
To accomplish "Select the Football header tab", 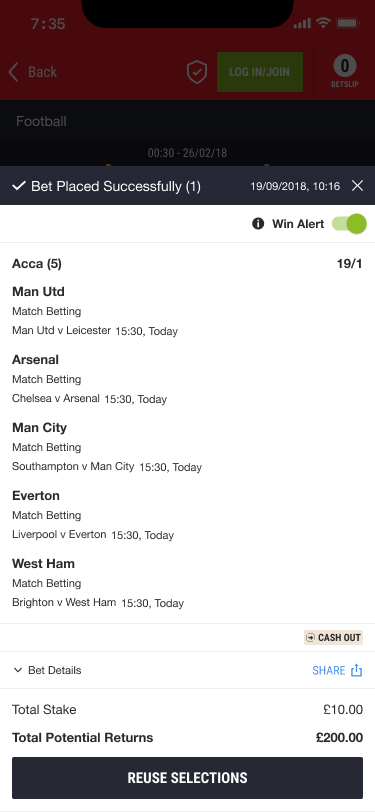I will tap(41, 121).
